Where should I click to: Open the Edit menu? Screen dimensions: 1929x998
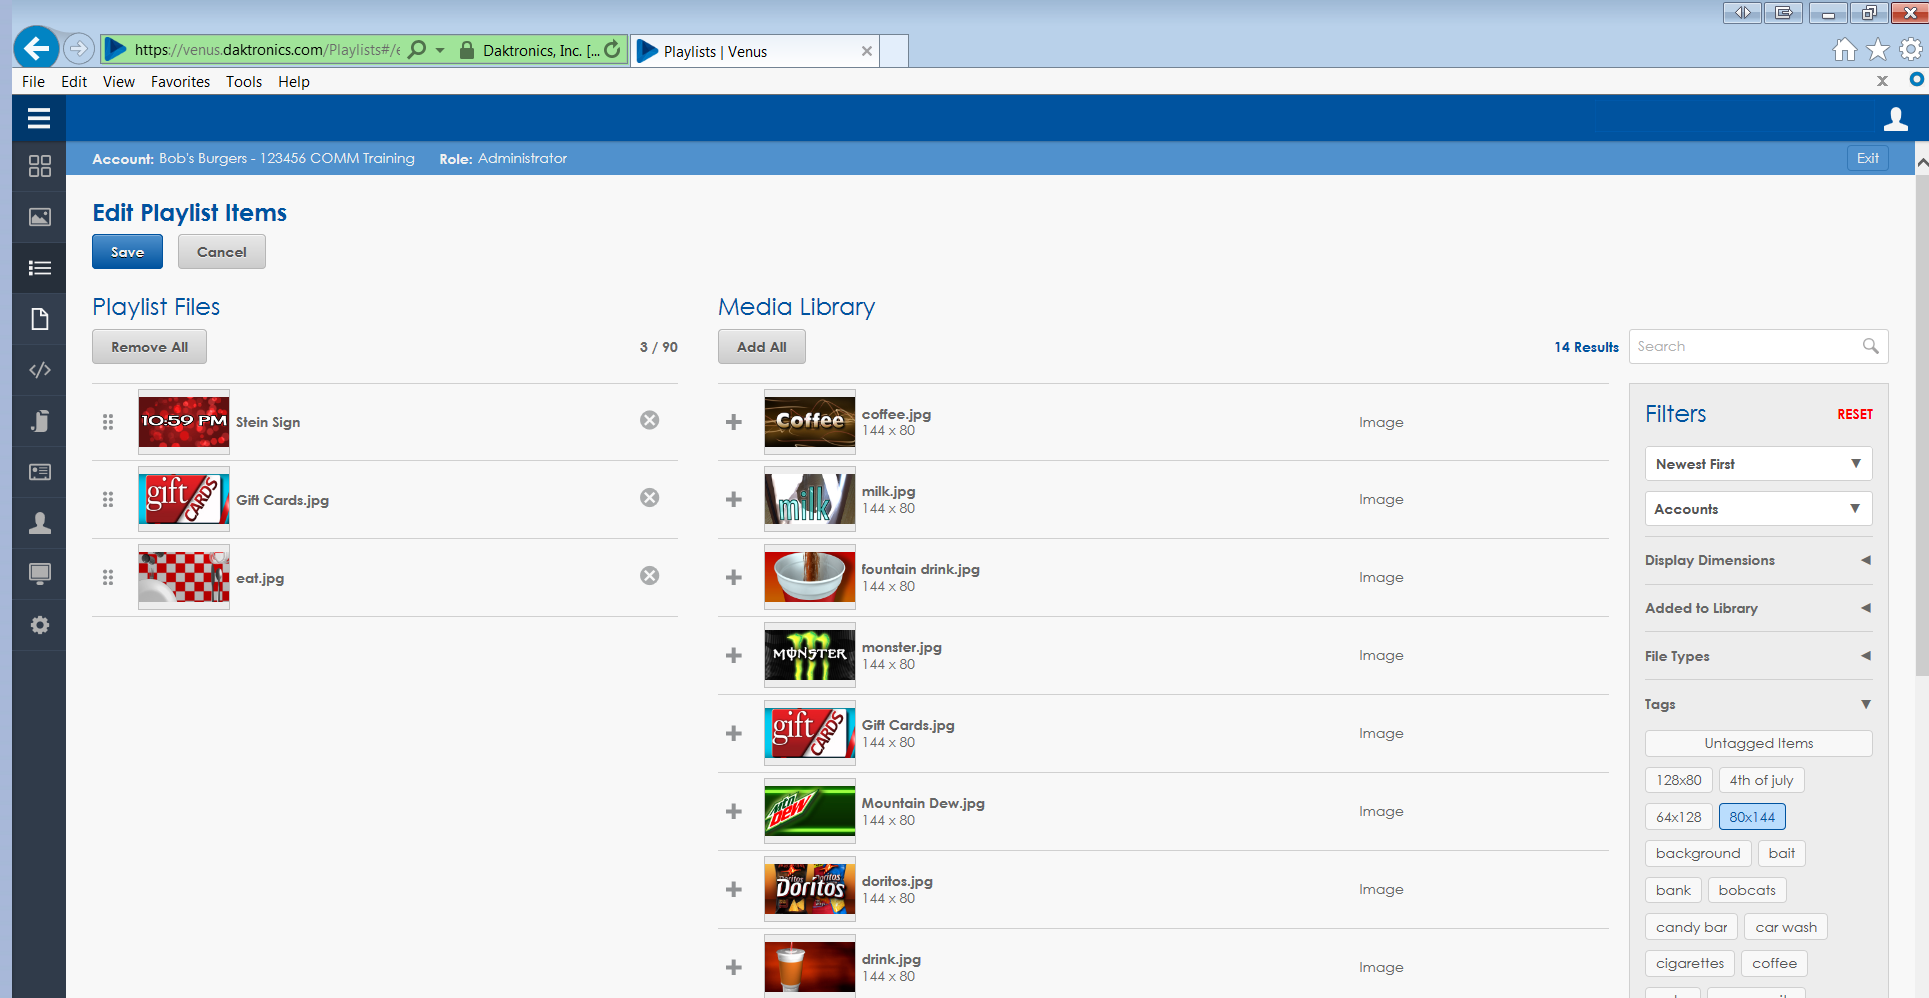74,82
